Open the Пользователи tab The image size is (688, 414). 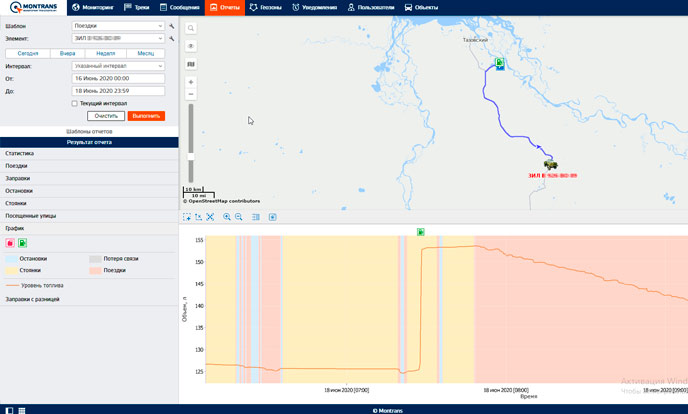pyautogui.click(x=371, y=7)
